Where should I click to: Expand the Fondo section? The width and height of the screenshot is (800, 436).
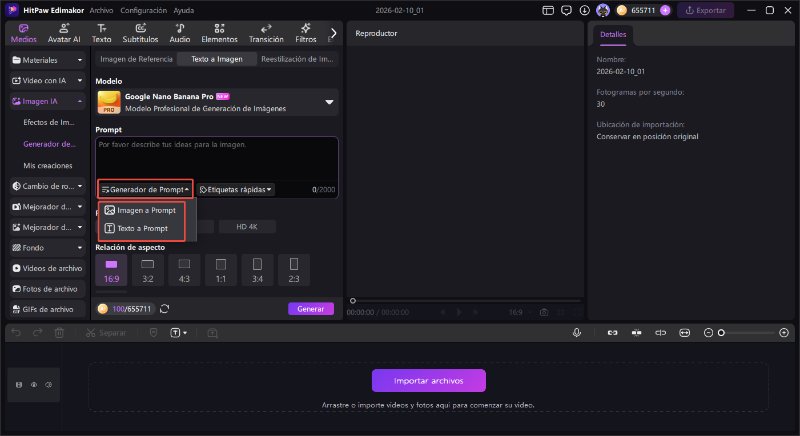click(47, 248)
